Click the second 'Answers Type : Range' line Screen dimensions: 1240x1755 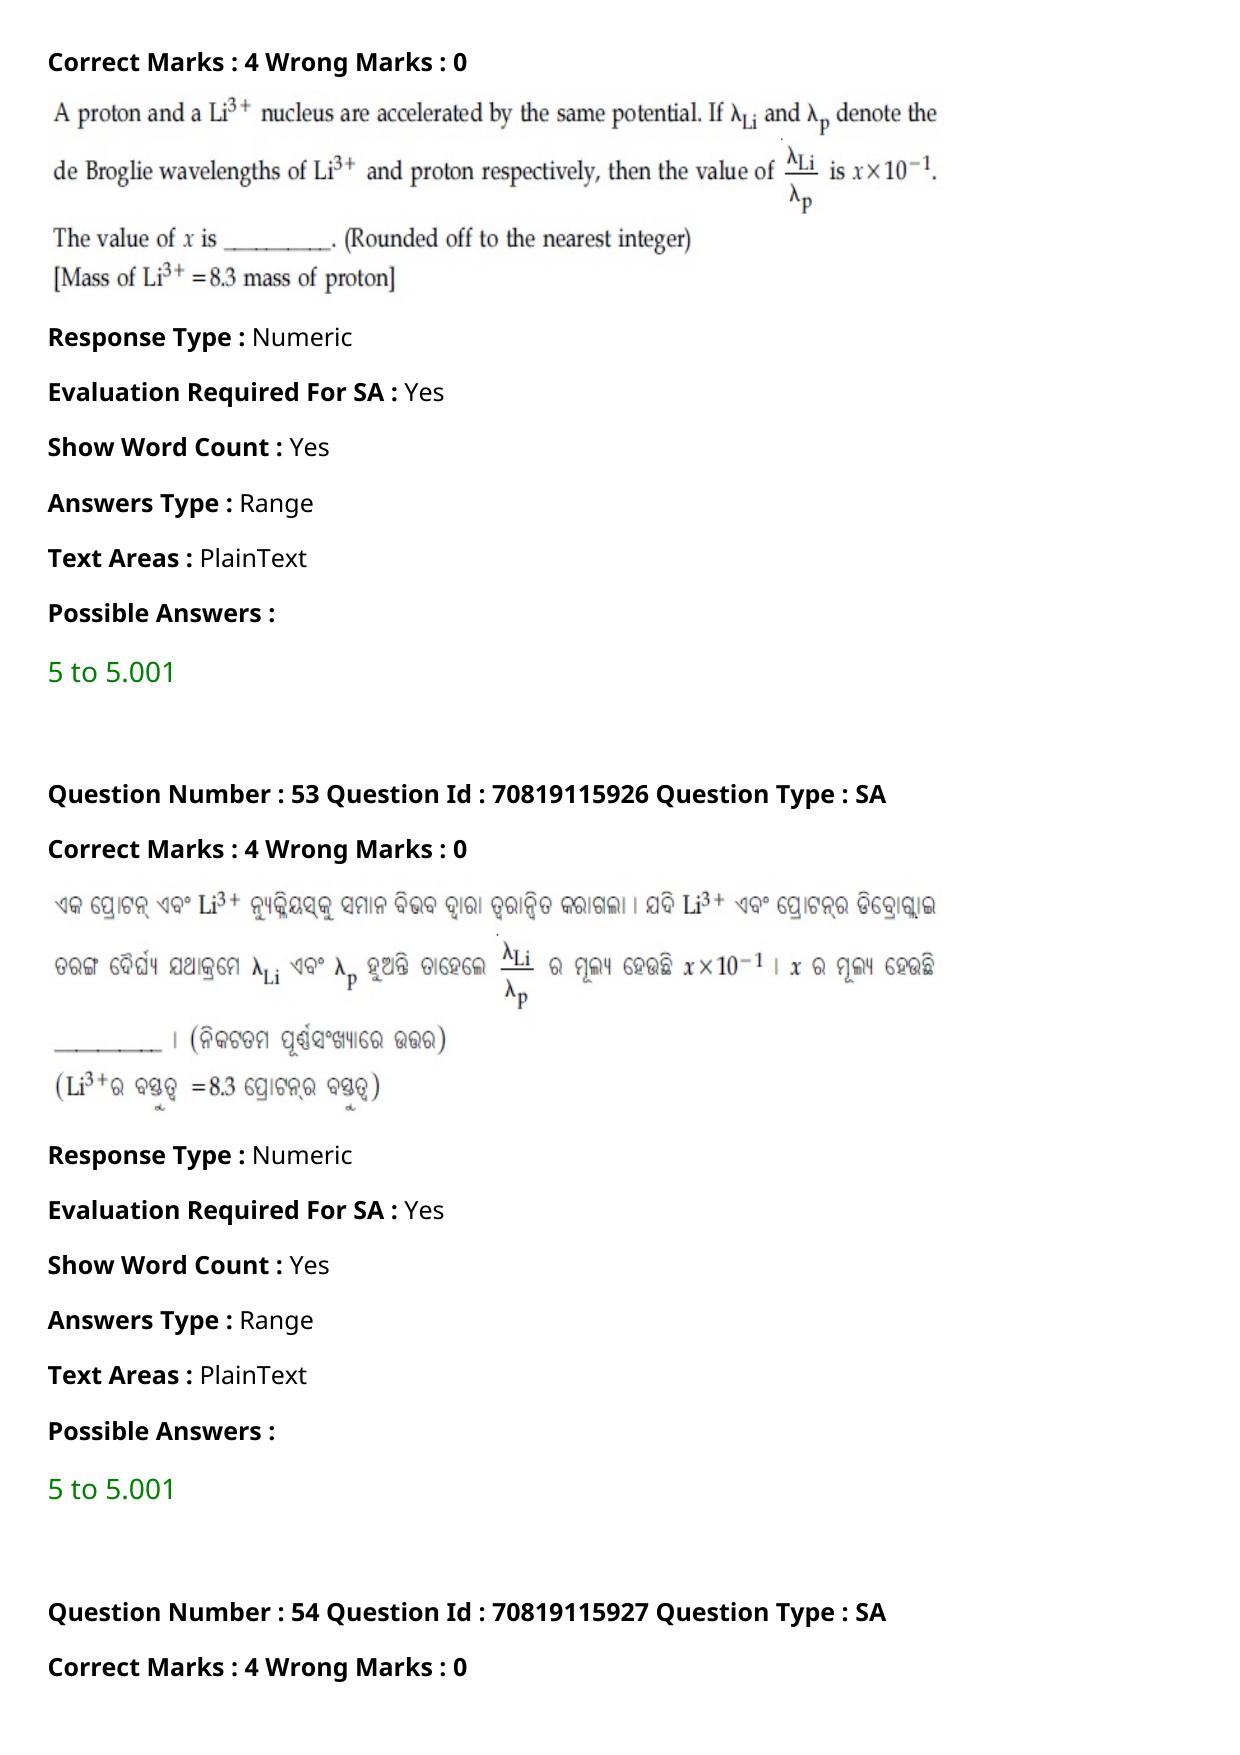pos(180,1320)
